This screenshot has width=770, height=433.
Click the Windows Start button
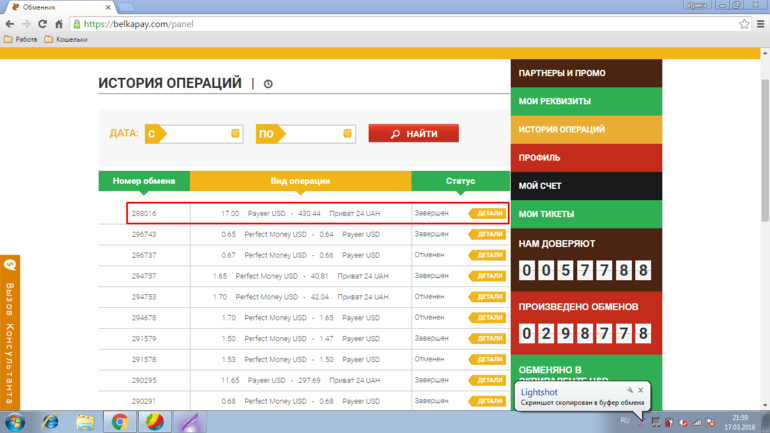click(x=15, y=421)
